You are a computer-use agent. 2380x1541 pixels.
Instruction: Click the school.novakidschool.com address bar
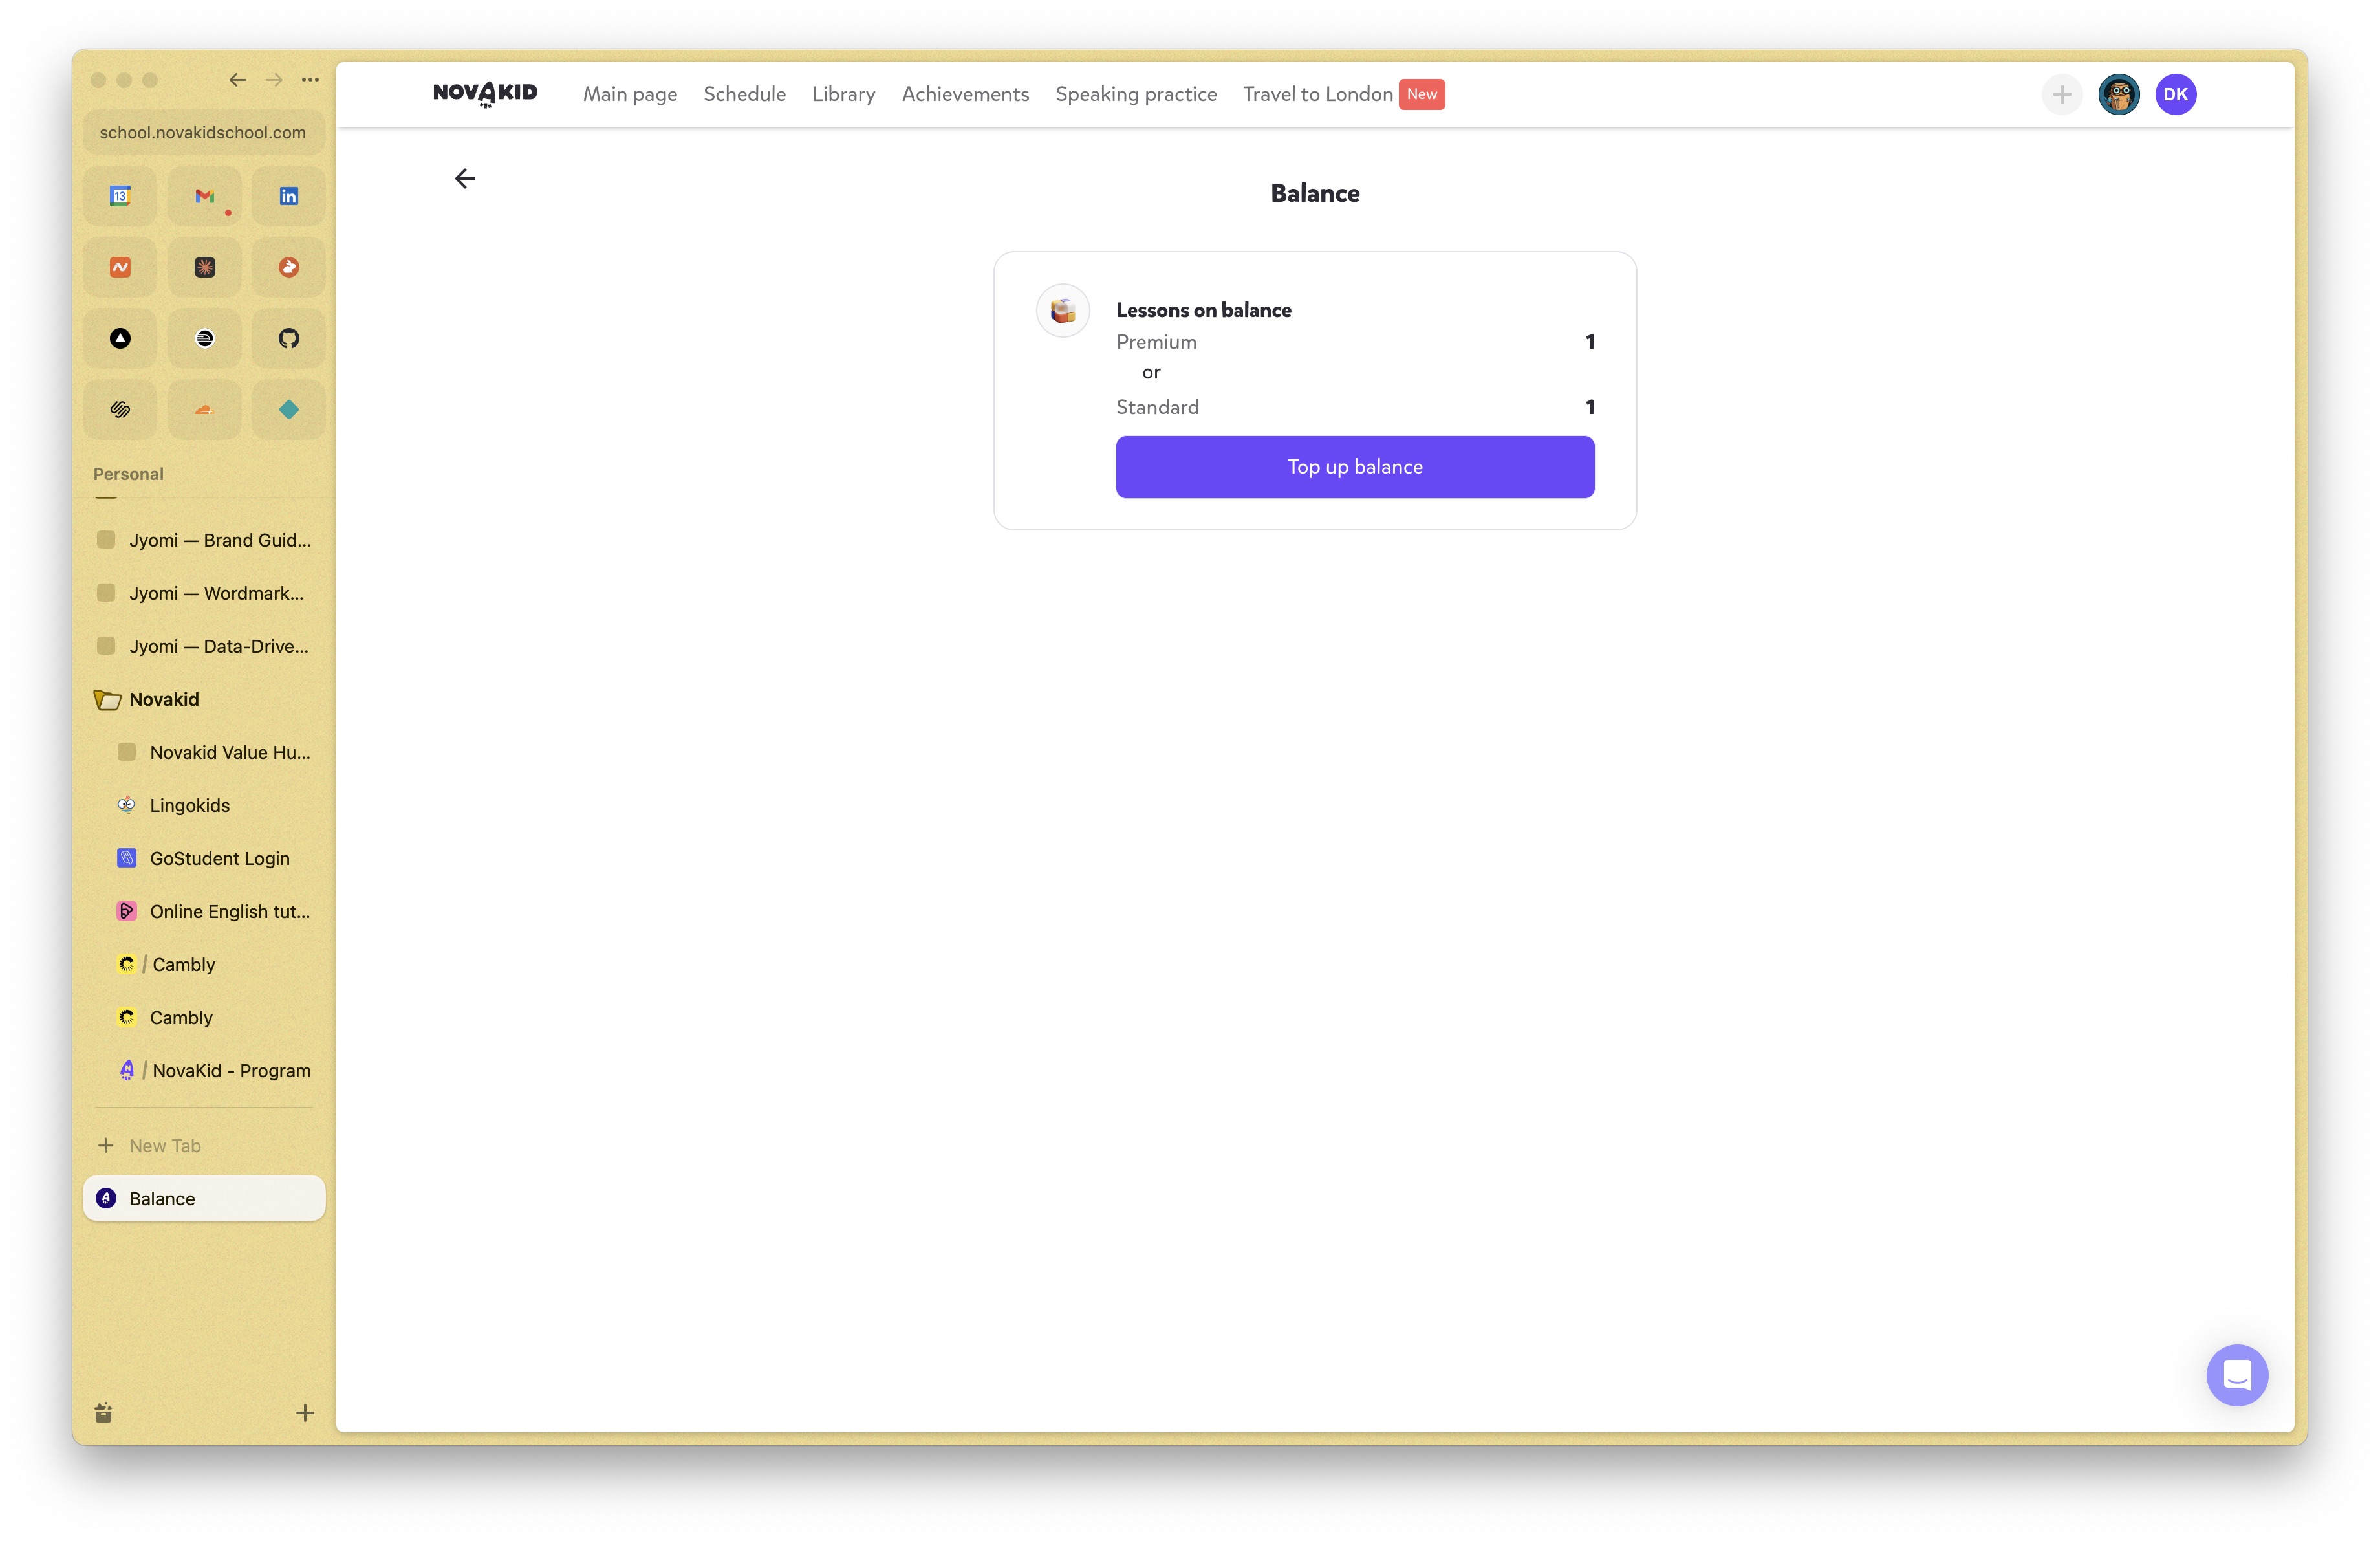pos(203,132)
